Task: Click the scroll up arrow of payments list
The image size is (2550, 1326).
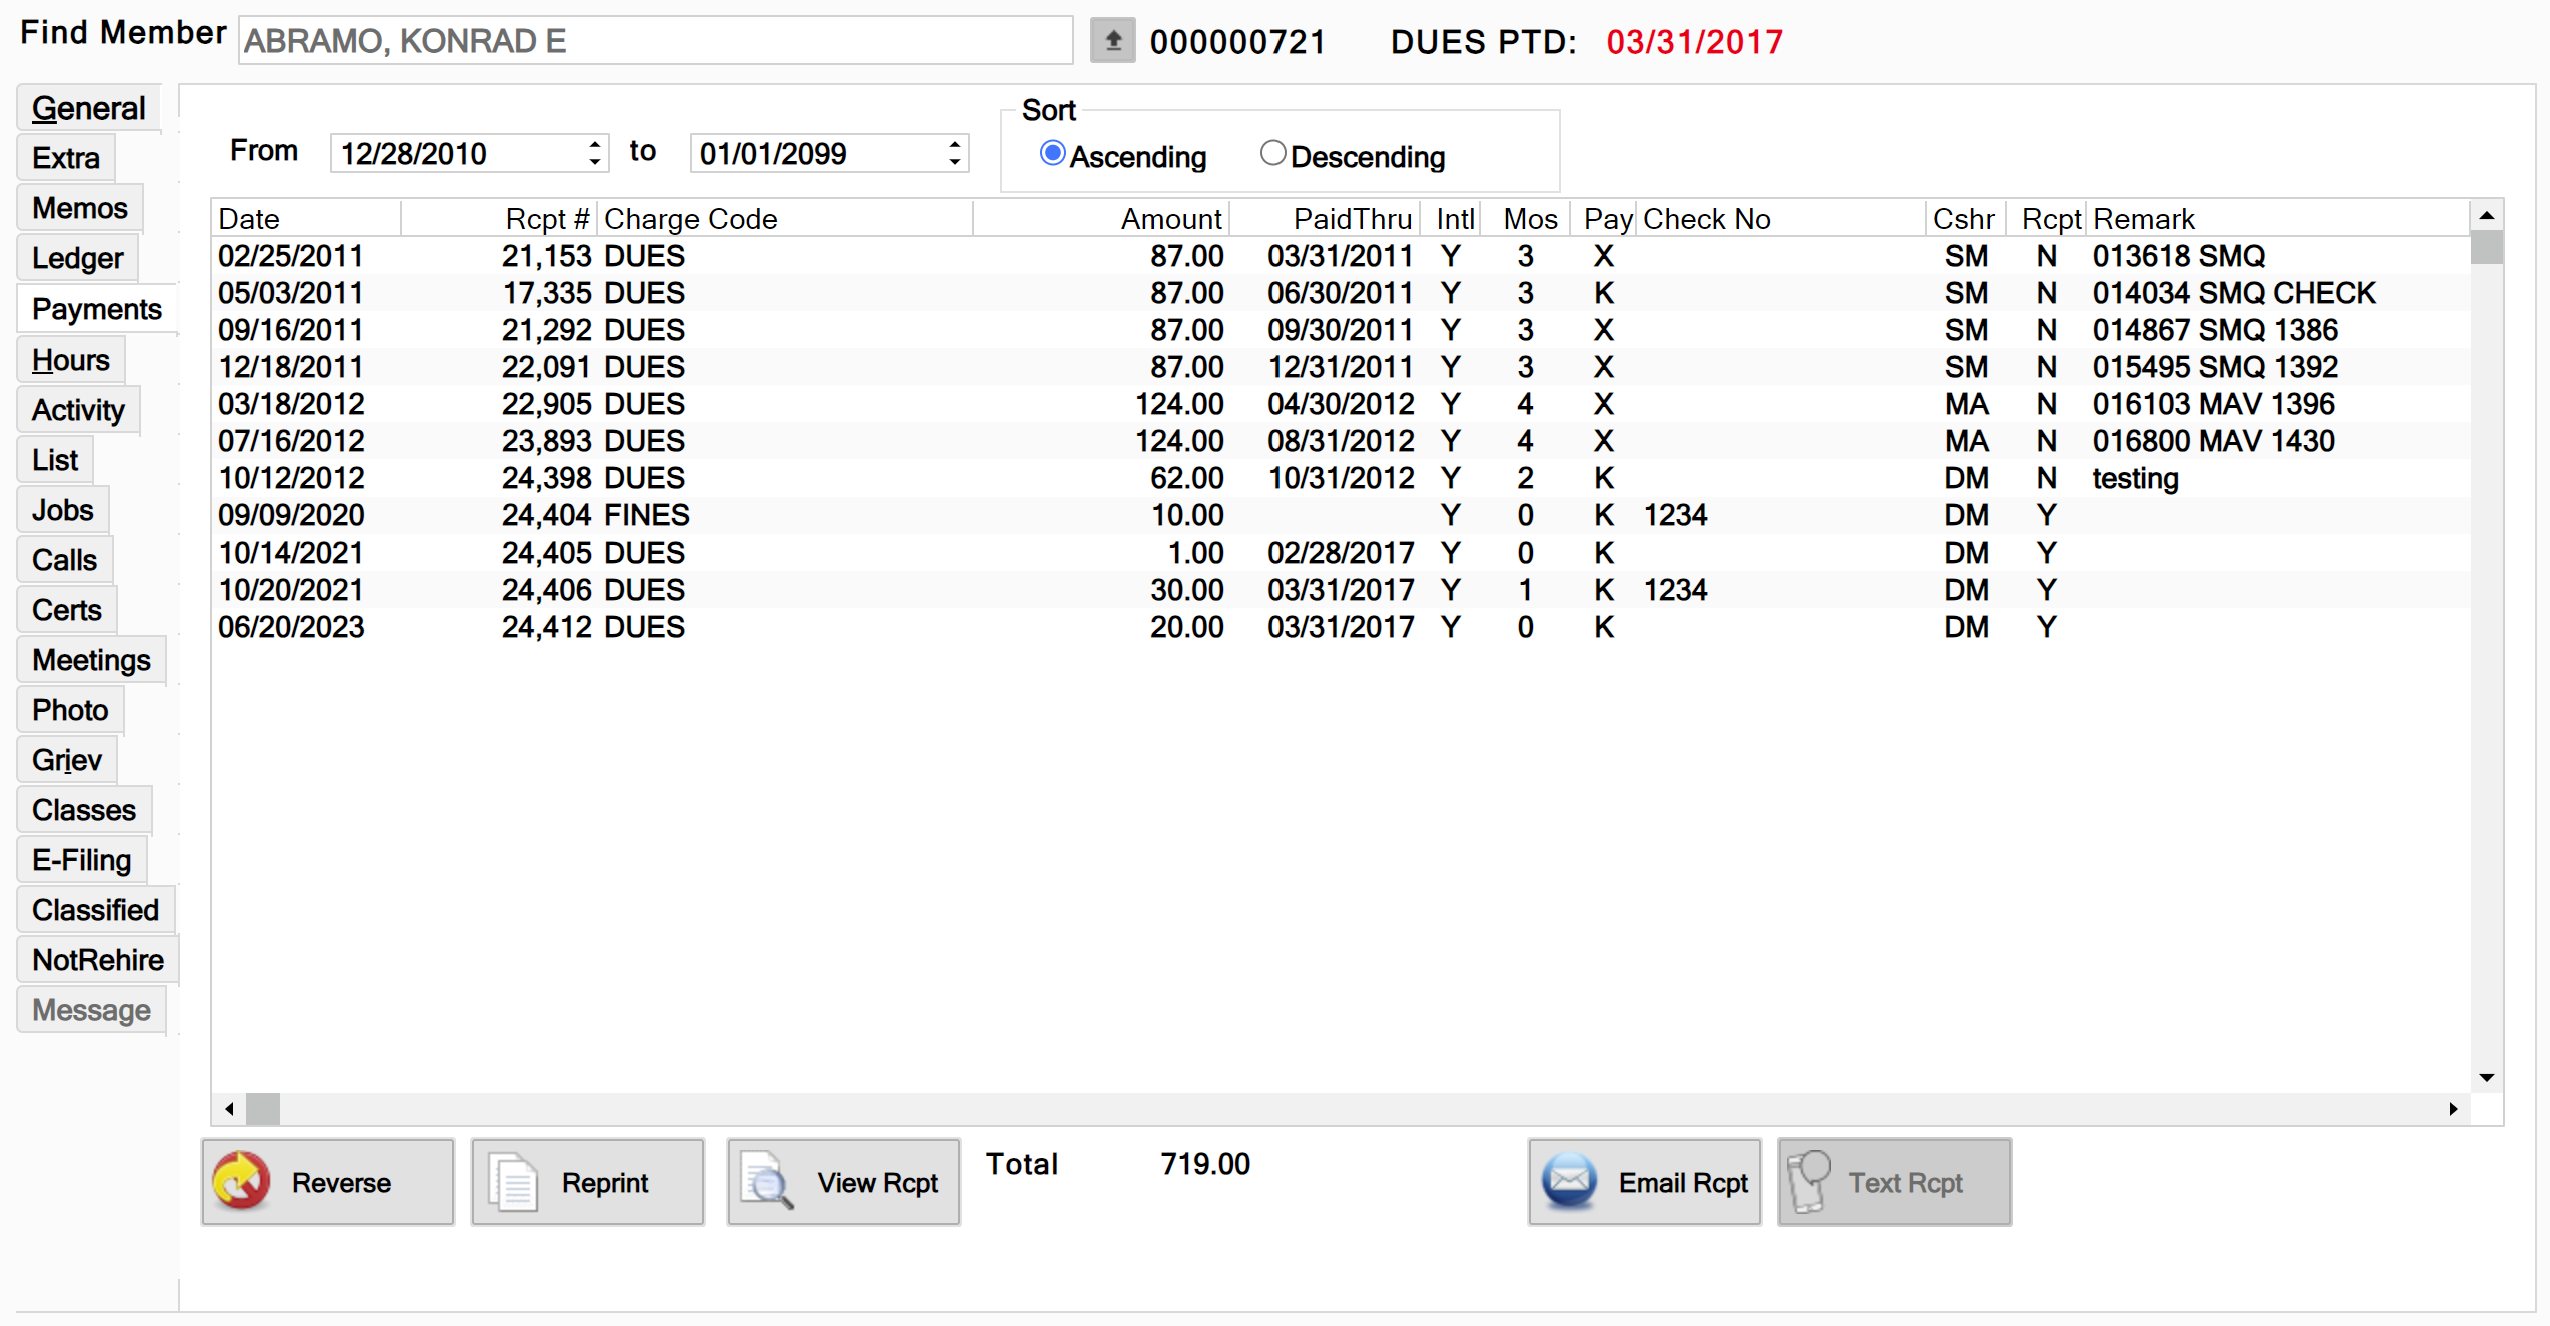Action: (2486, 216)
